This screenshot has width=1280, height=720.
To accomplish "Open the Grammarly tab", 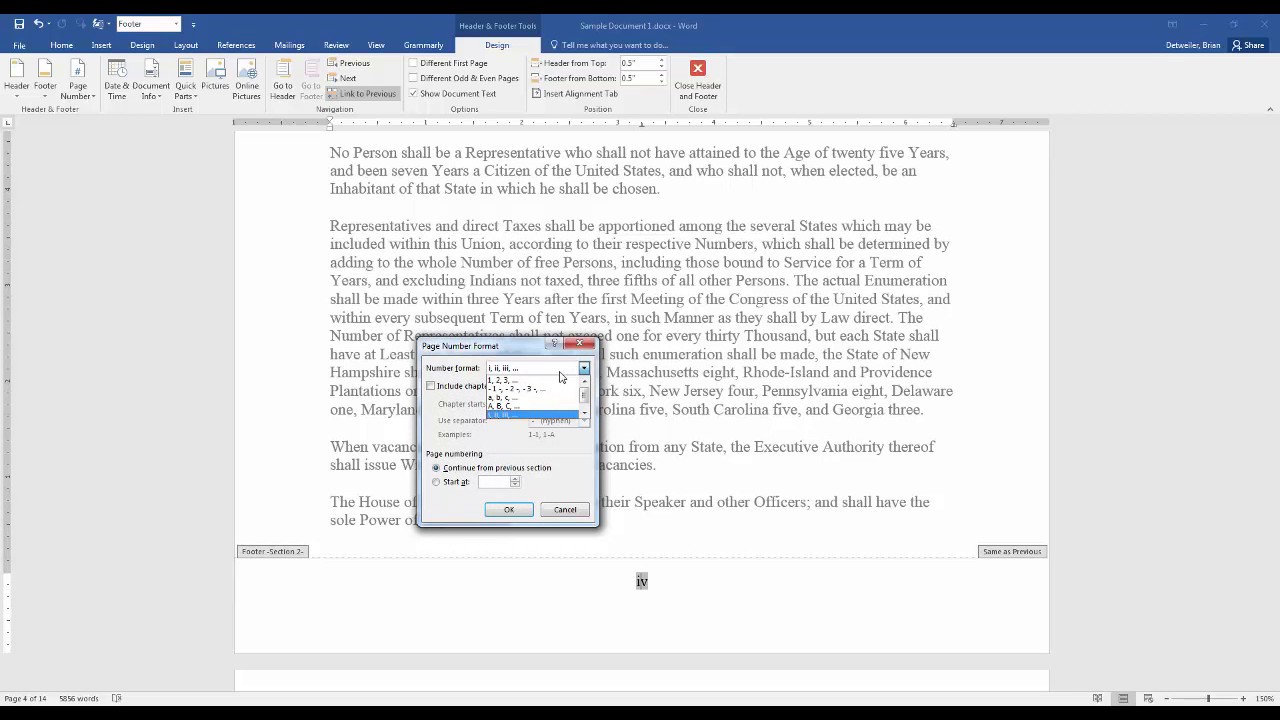I will pyautogui.click(x=423, y=45).
